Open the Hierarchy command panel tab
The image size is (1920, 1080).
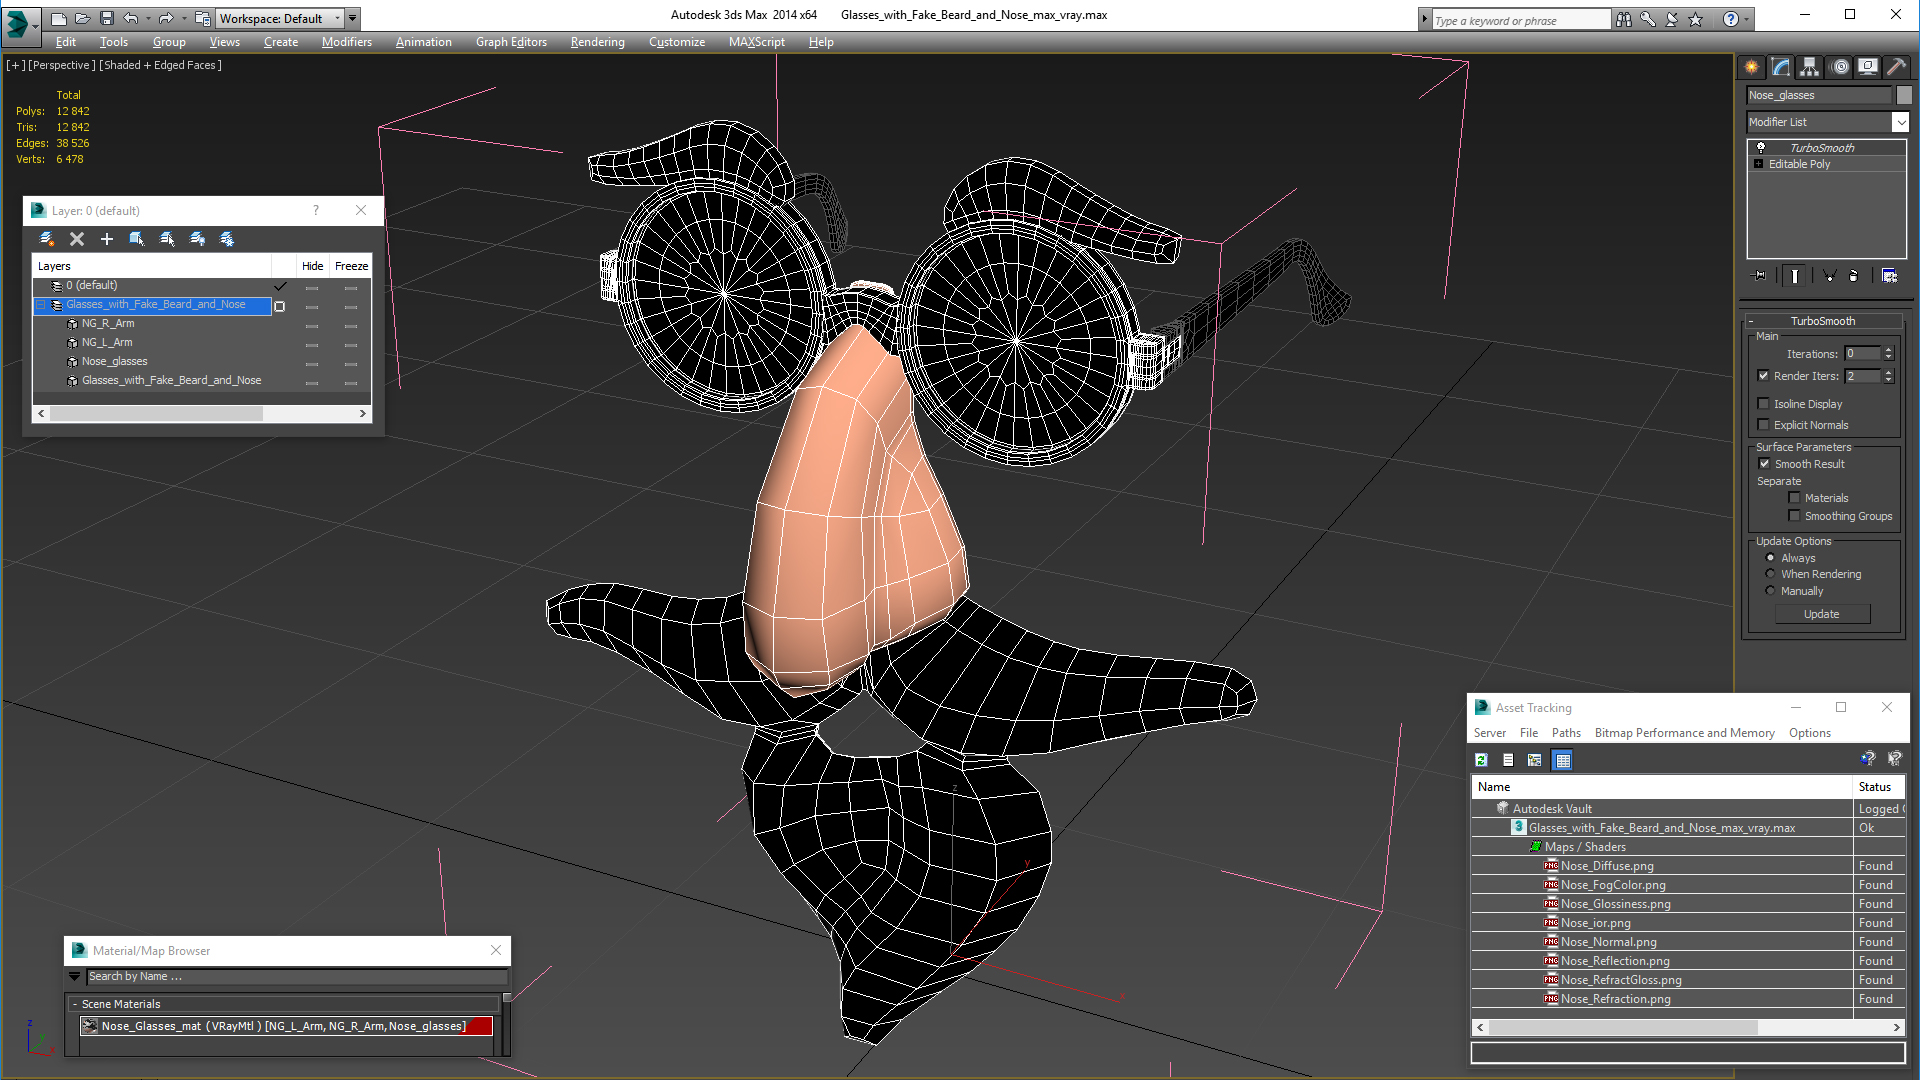(x=1809, y=67)
